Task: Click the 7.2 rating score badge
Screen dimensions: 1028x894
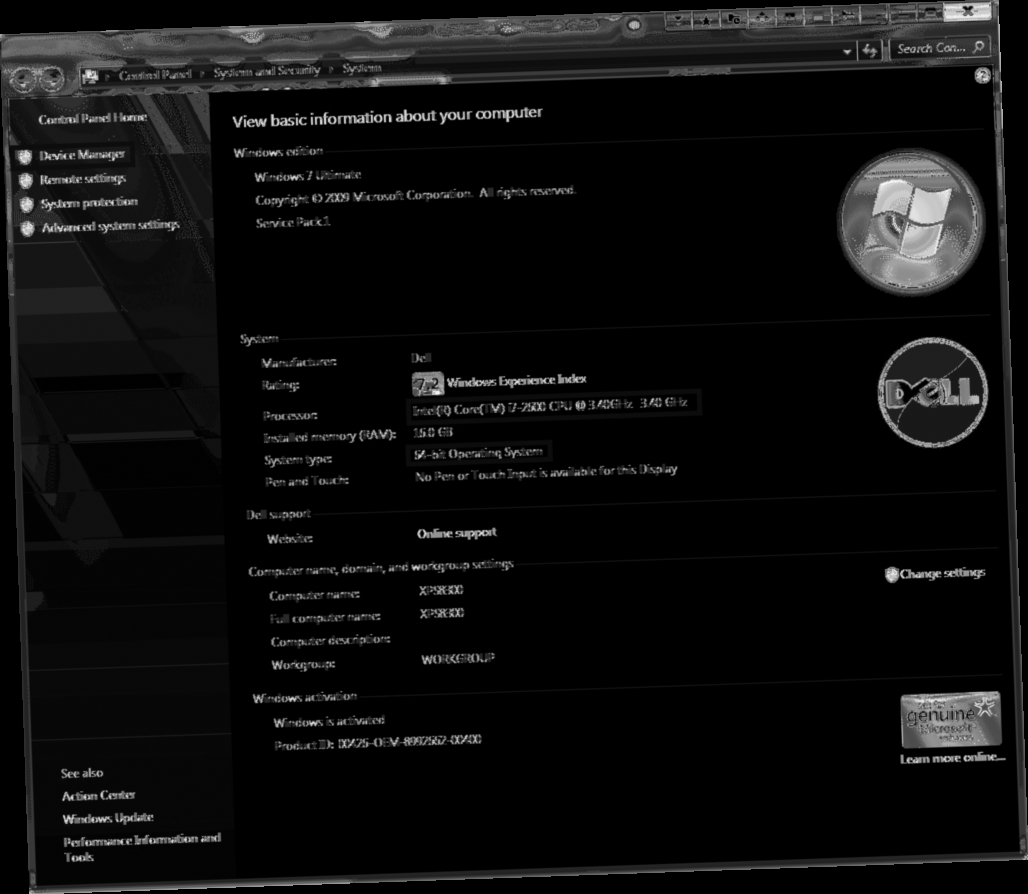Action: pos(427,384)
